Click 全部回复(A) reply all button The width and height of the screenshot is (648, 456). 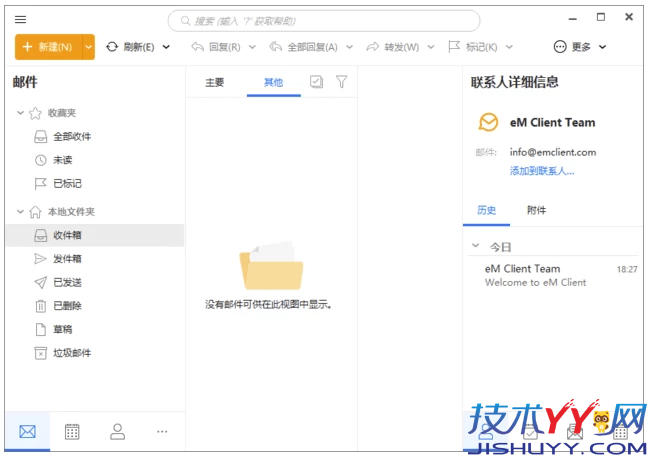point(304,47)
